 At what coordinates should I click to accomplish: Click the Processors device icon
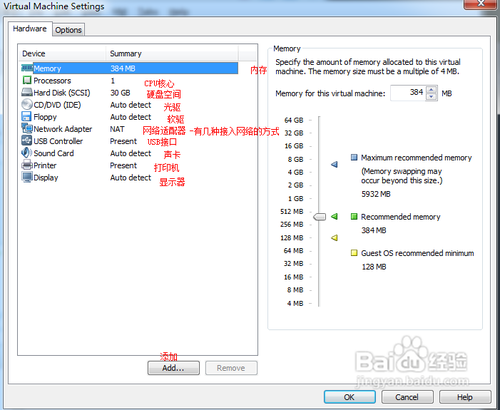pos(27,80)
